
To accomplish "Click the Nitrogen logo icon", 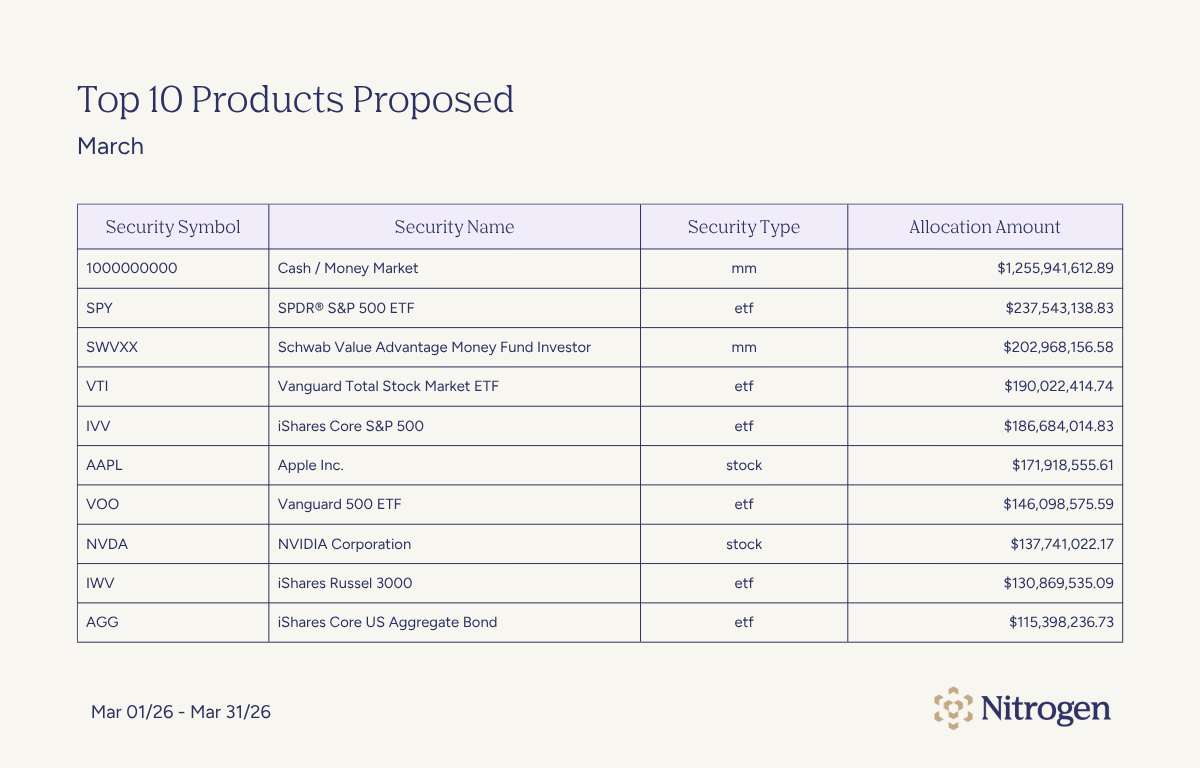I will (x=953, y=709).
